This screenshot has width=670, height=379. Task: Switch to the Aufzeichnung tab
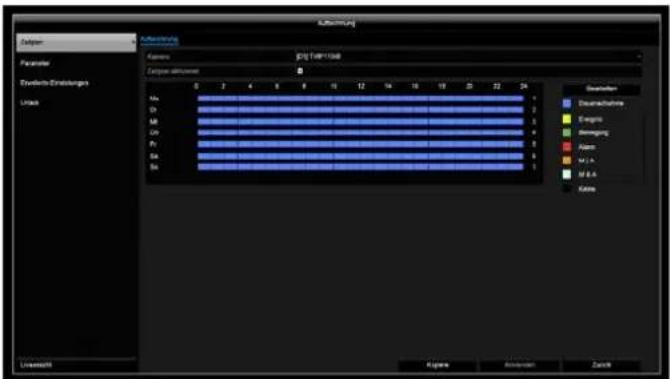click(x=159, y=40)
